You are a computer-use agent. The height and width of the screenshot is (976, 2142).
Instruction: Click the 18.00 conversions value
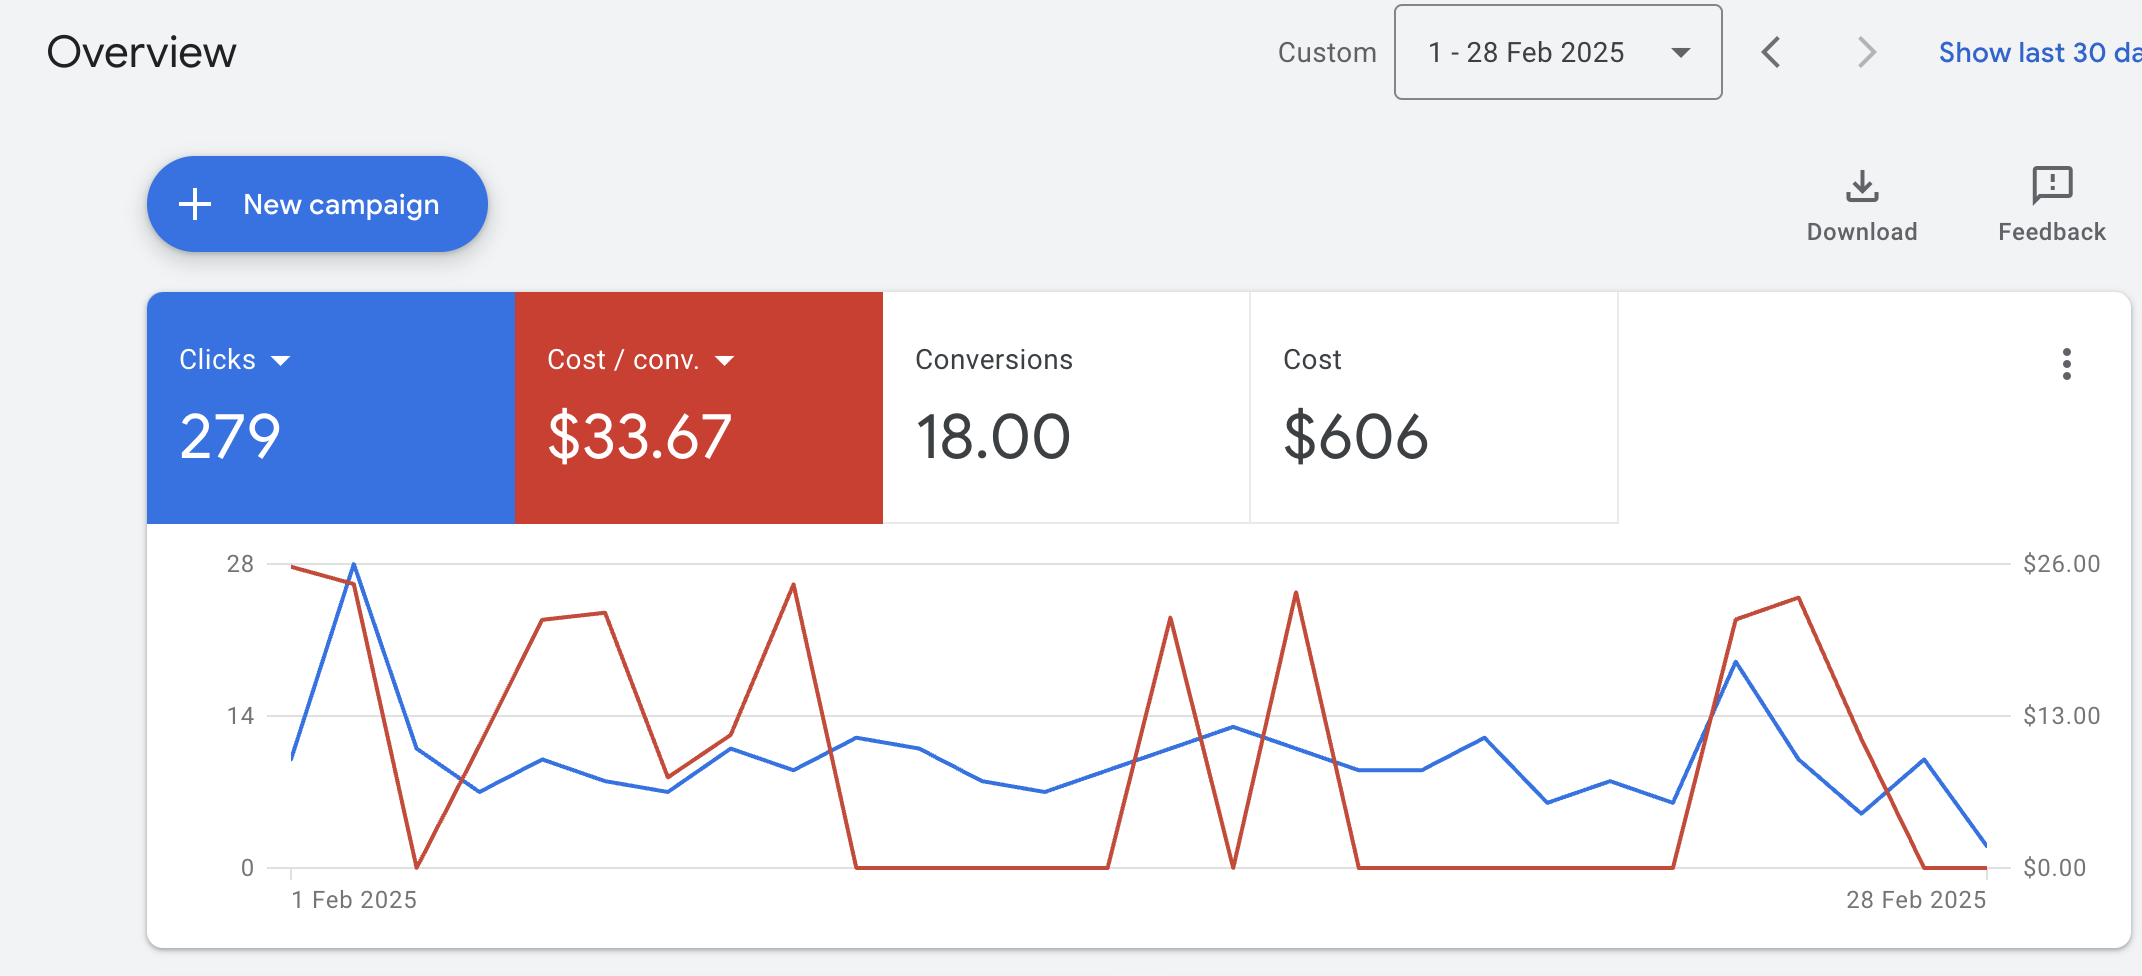pos(993,437)
